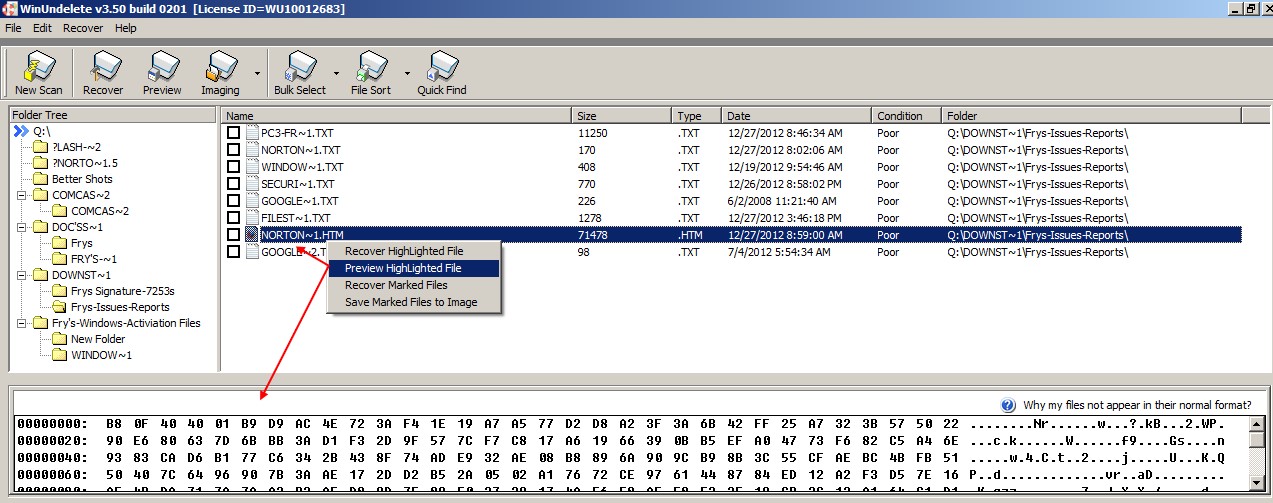Open the Bulk Select dropdown arrow
This screenshot has width=1273, height=503.
click(x=336, y=74)
